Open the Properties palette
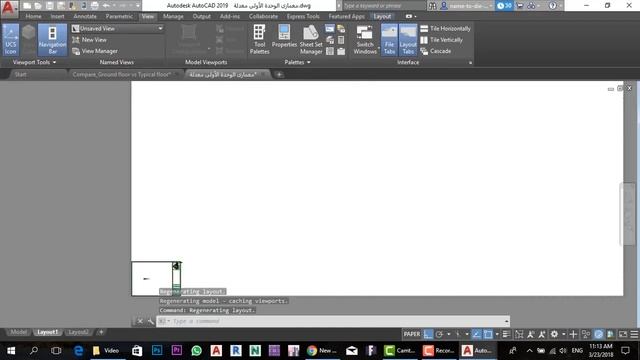Screen dimensions: 640x360 (284, 37)
